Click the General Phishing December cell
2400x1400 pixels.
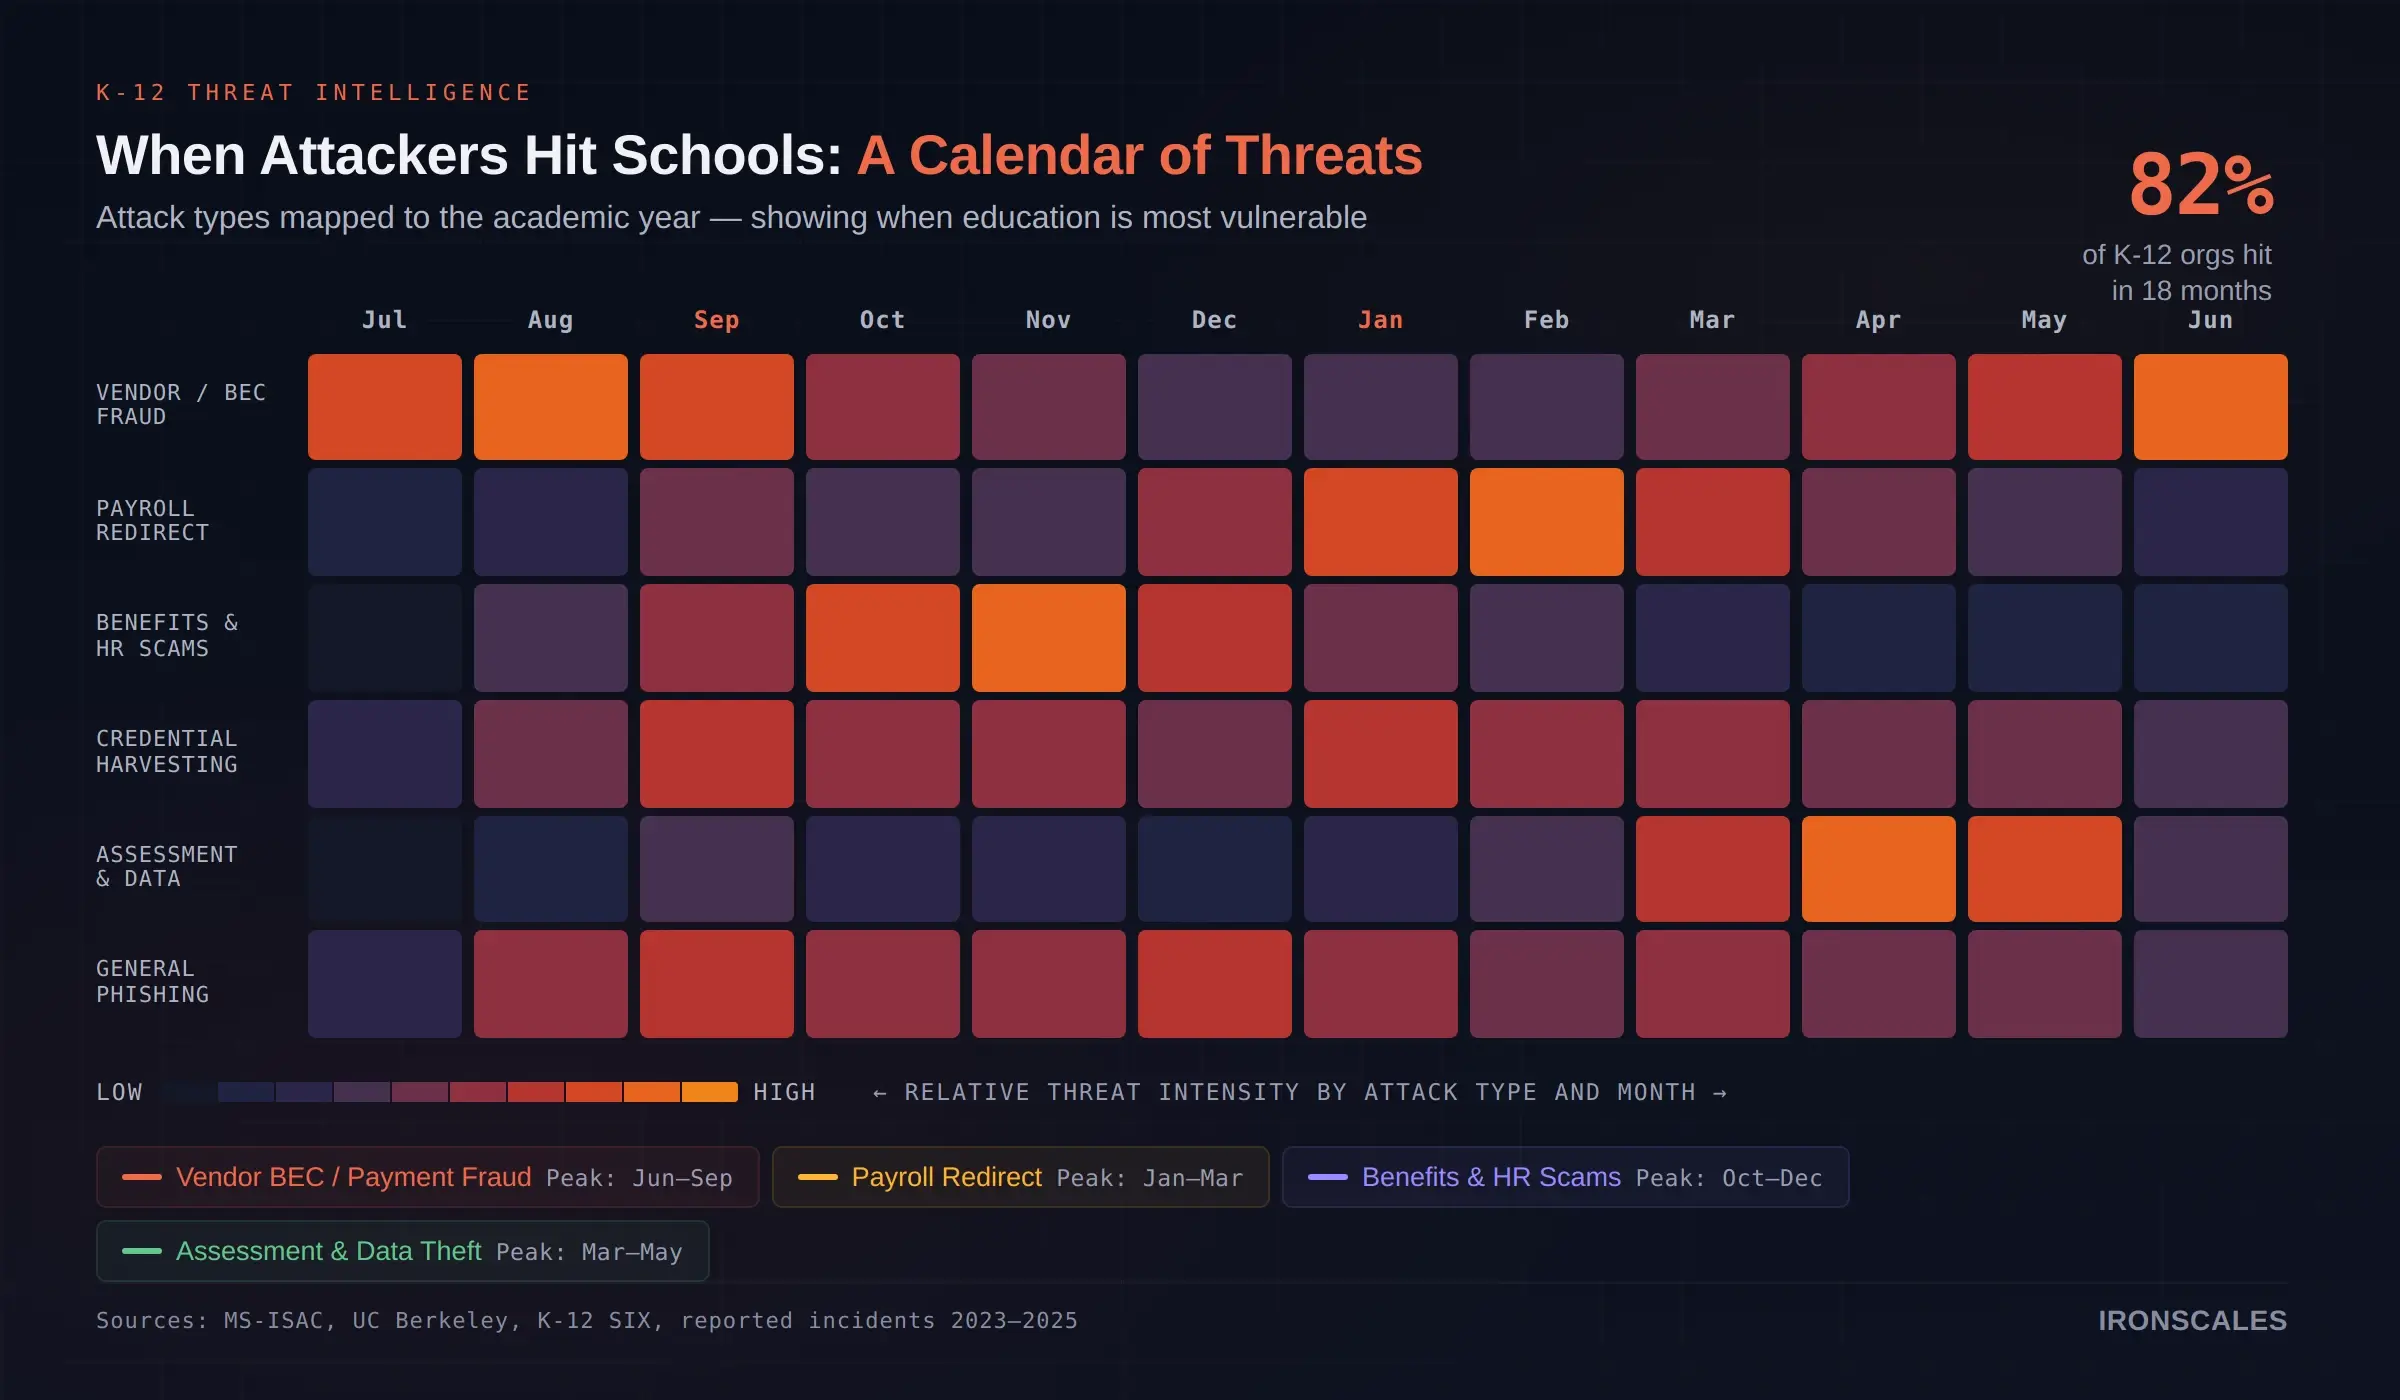1214,984
